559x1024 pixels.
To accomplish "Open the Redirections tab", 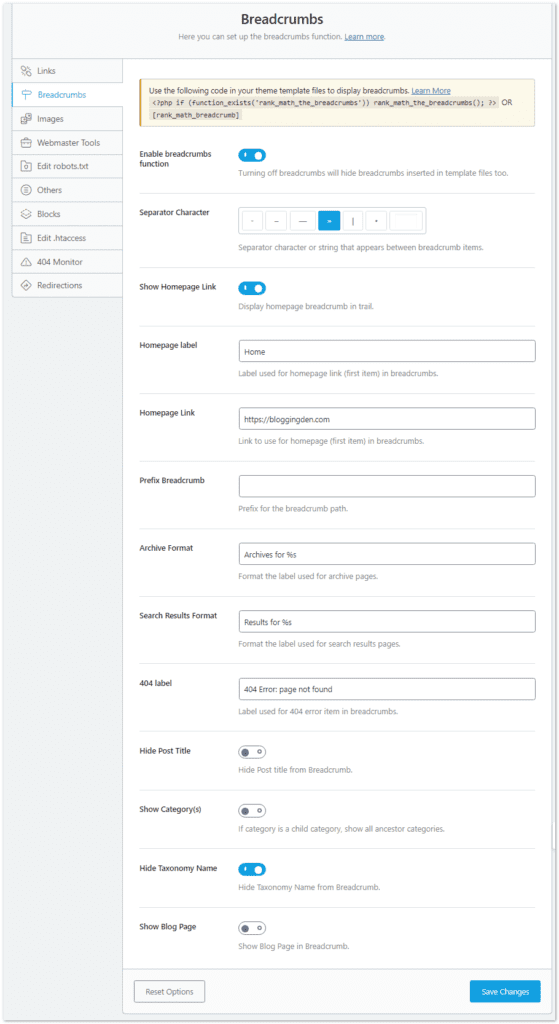I will (x=67, y=285).
